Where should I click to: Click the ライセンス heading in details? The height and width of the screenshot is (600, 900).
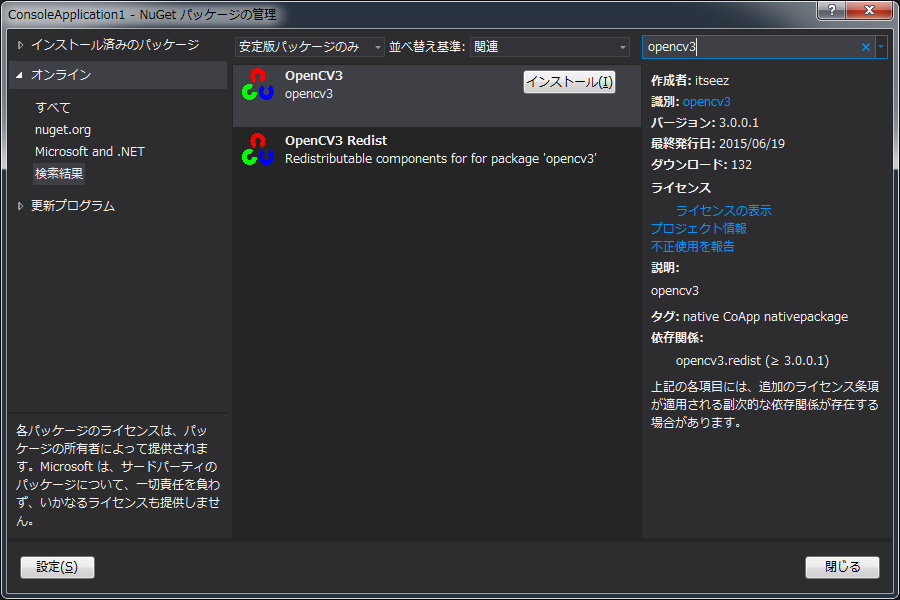point(681,188)
